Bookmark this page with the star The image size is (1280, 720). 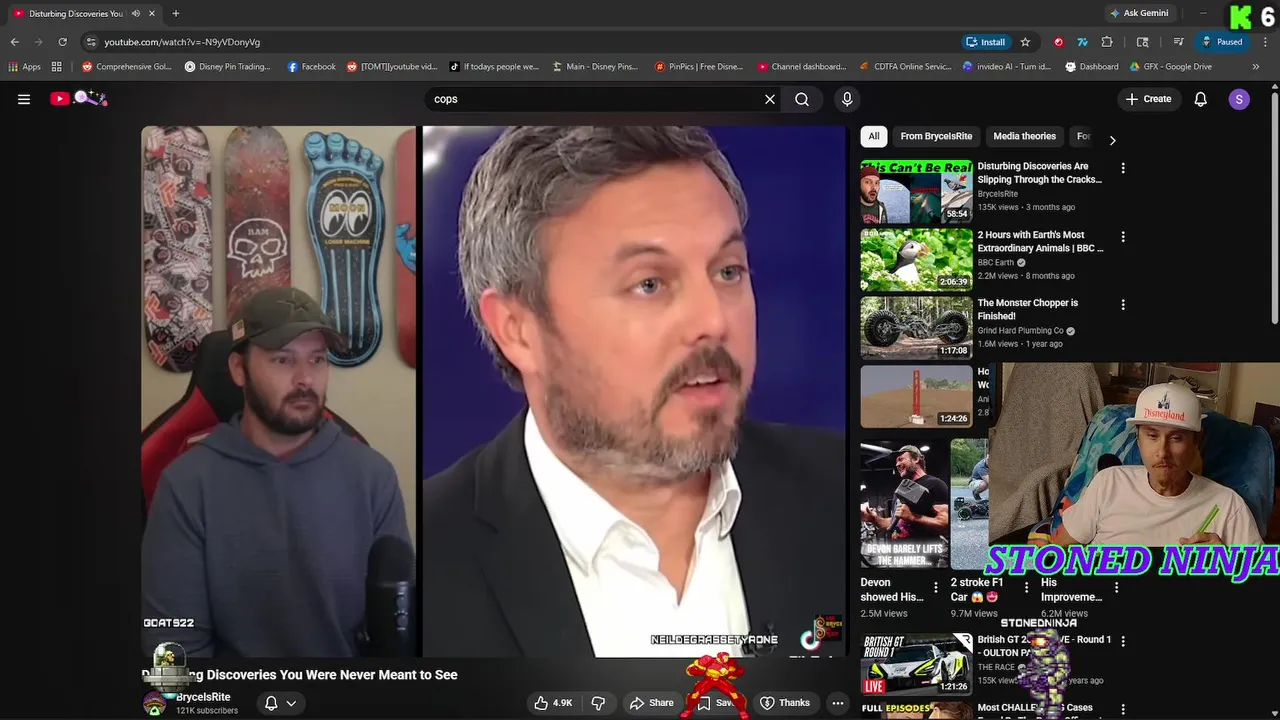pos(1025,42)
